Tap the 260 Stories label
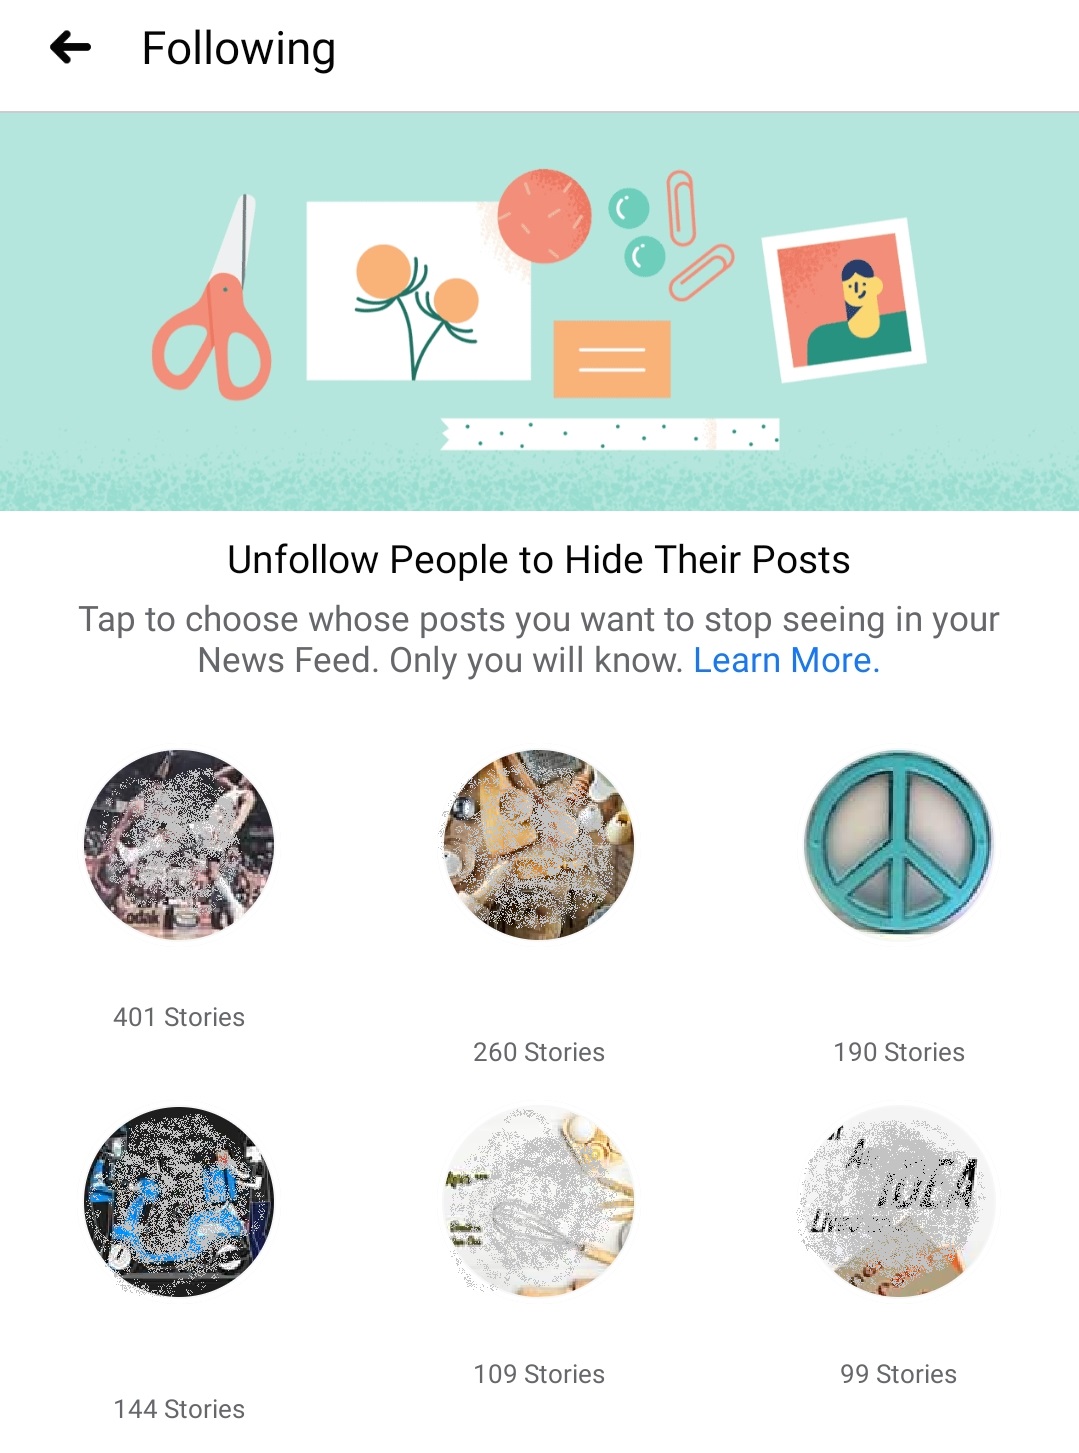 click(539, 1052)
